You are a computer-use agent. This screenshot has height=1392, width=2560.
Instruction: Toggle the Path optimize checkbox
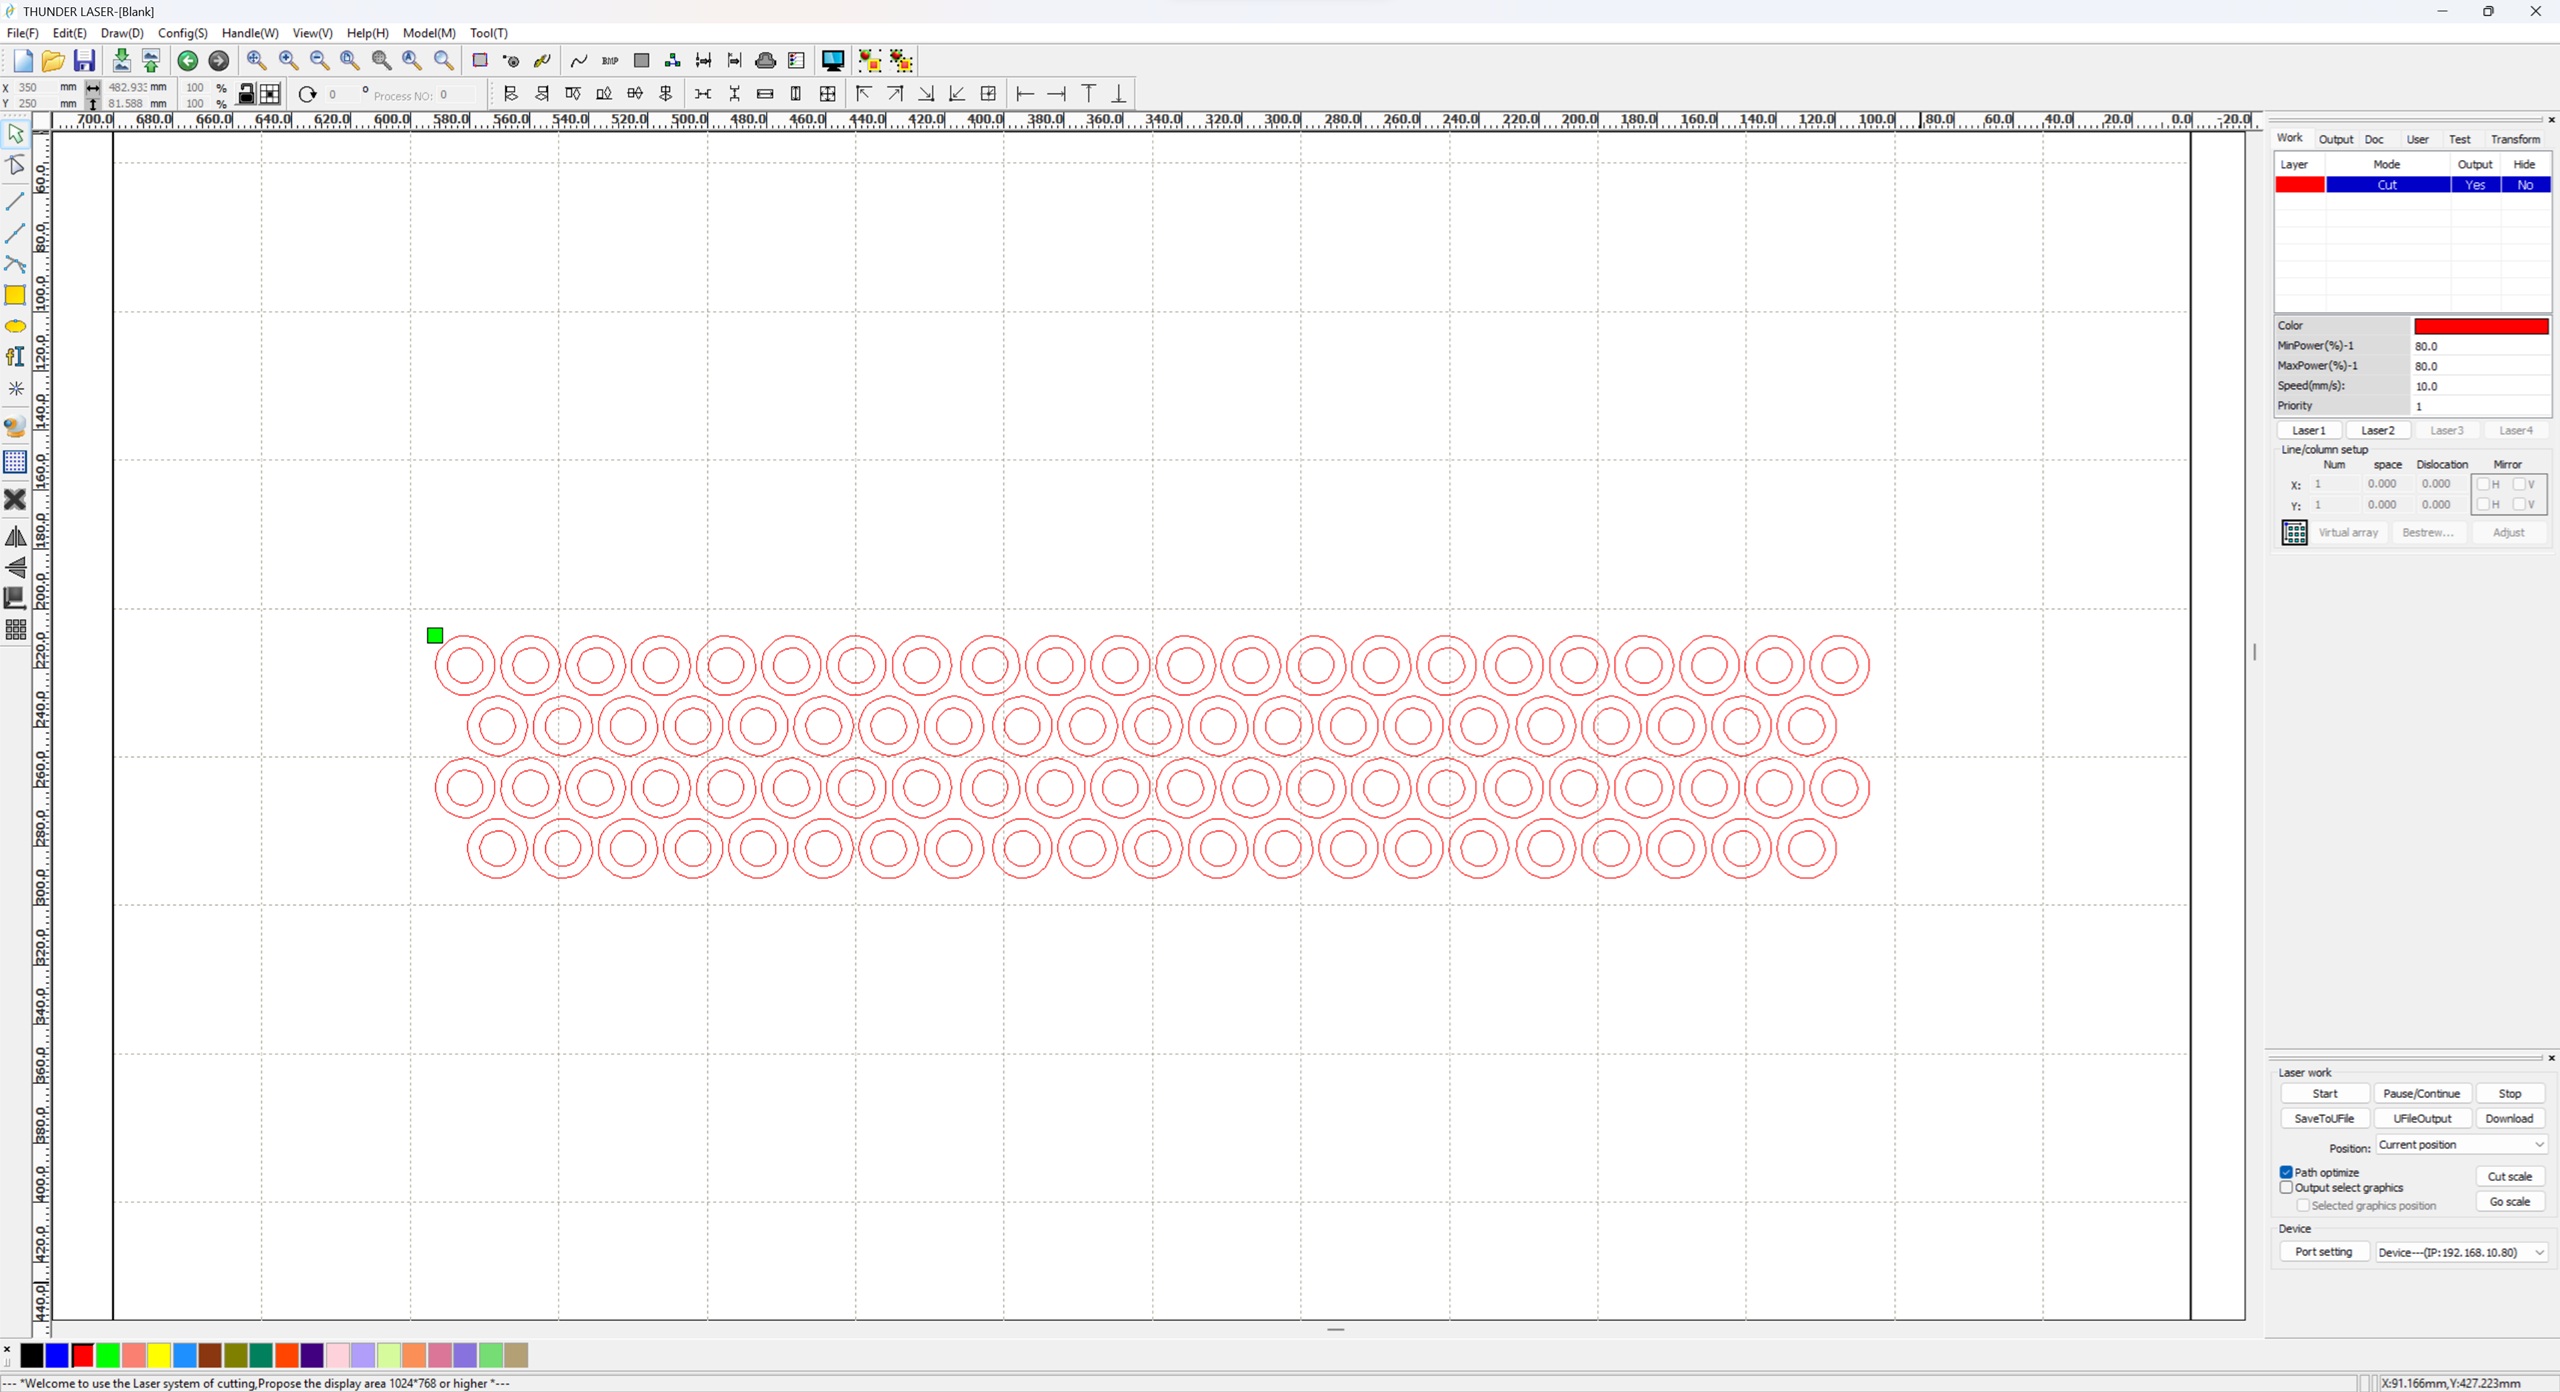[2286, 1172]
